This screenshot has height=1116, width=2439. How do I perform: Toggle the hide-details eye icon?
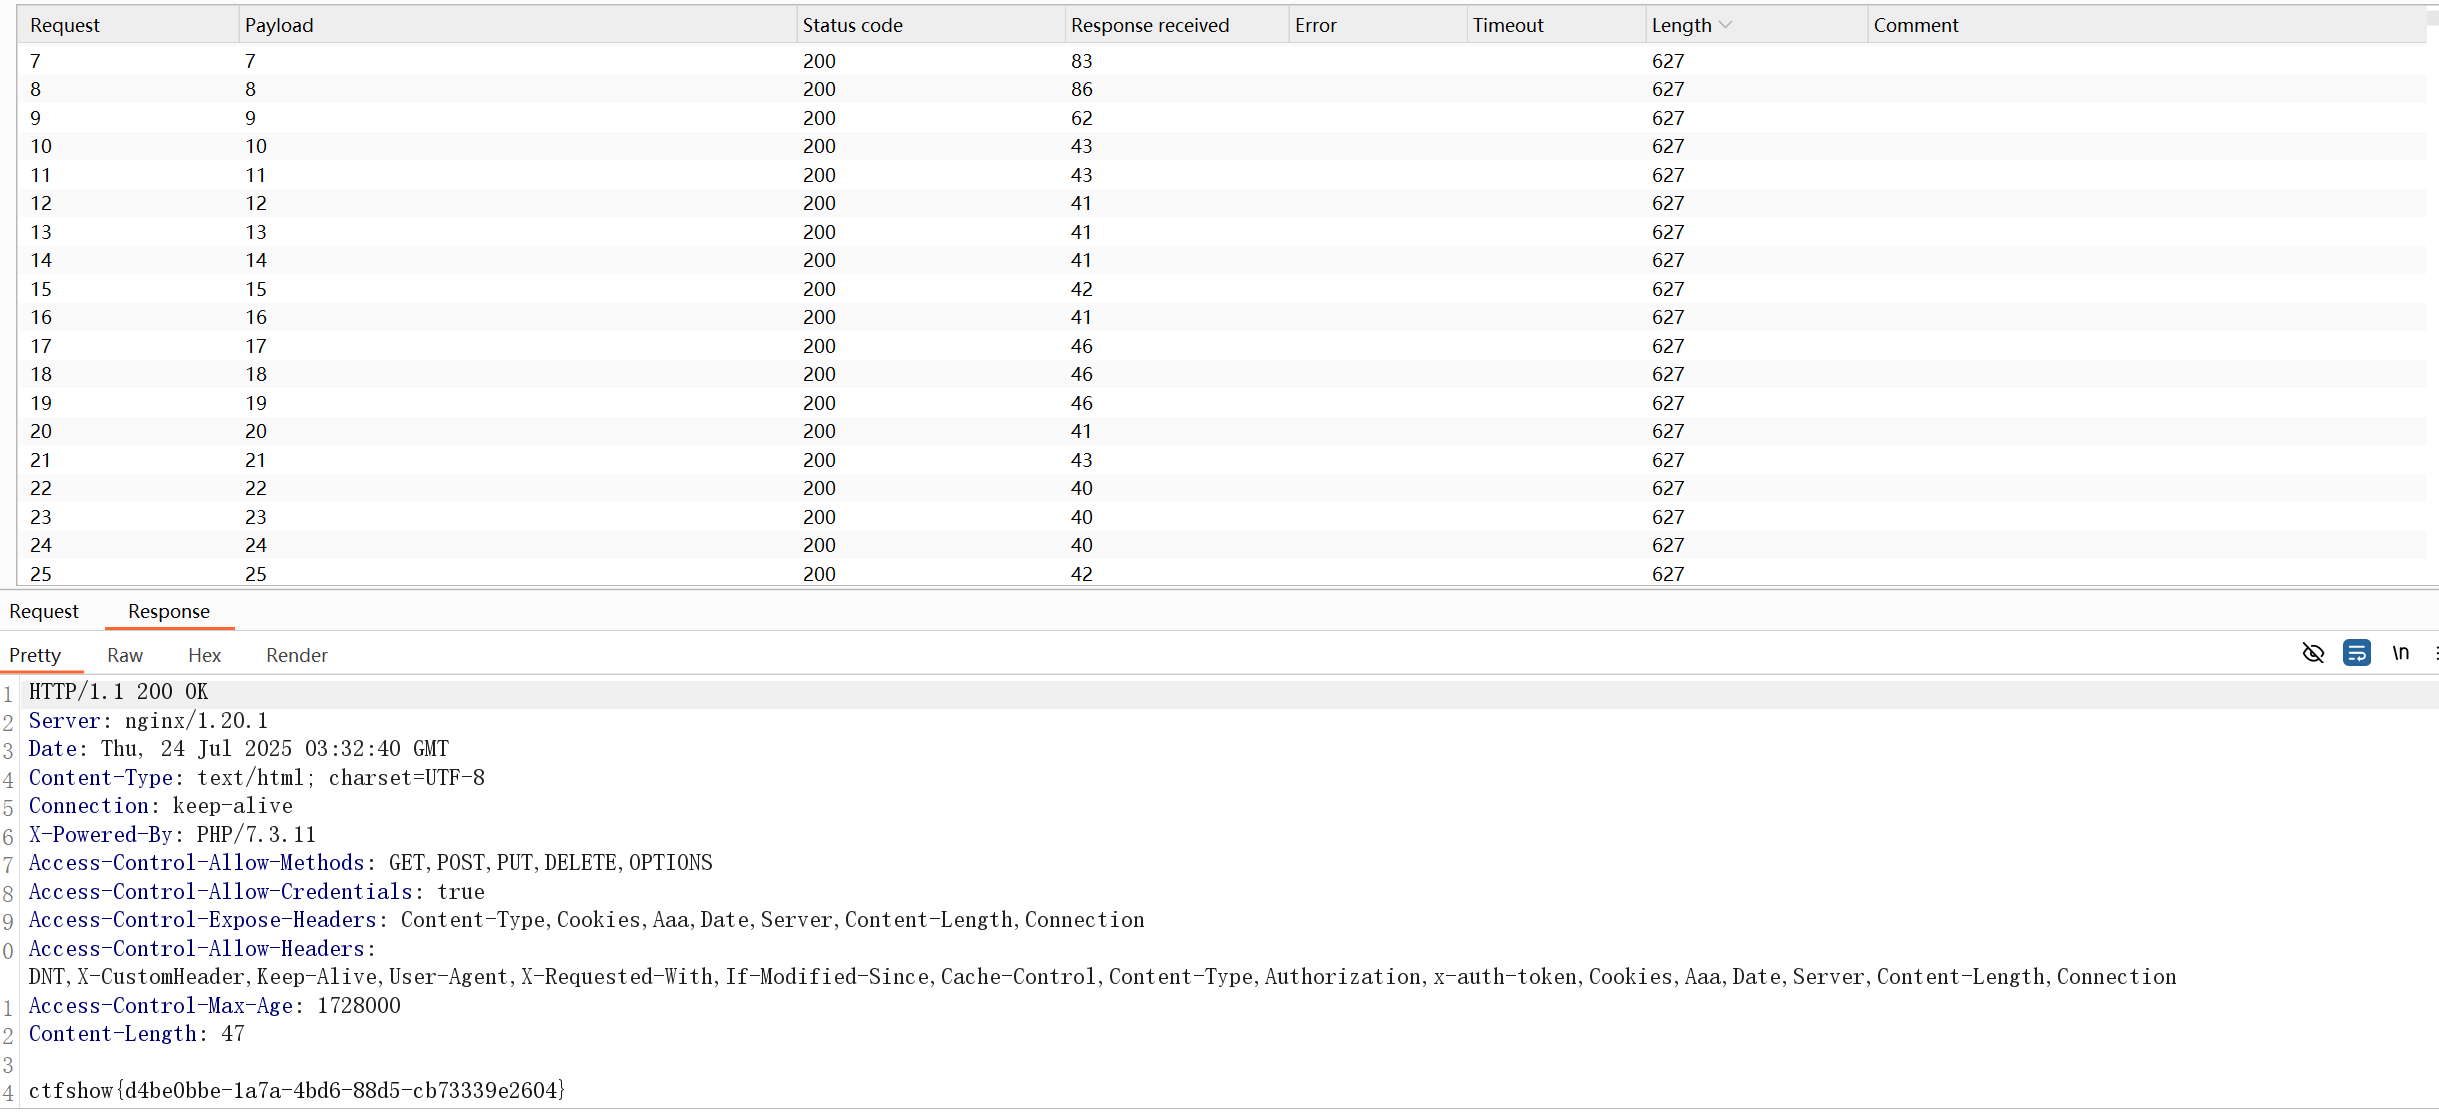pyautogui.click(x=2312, y=653)
